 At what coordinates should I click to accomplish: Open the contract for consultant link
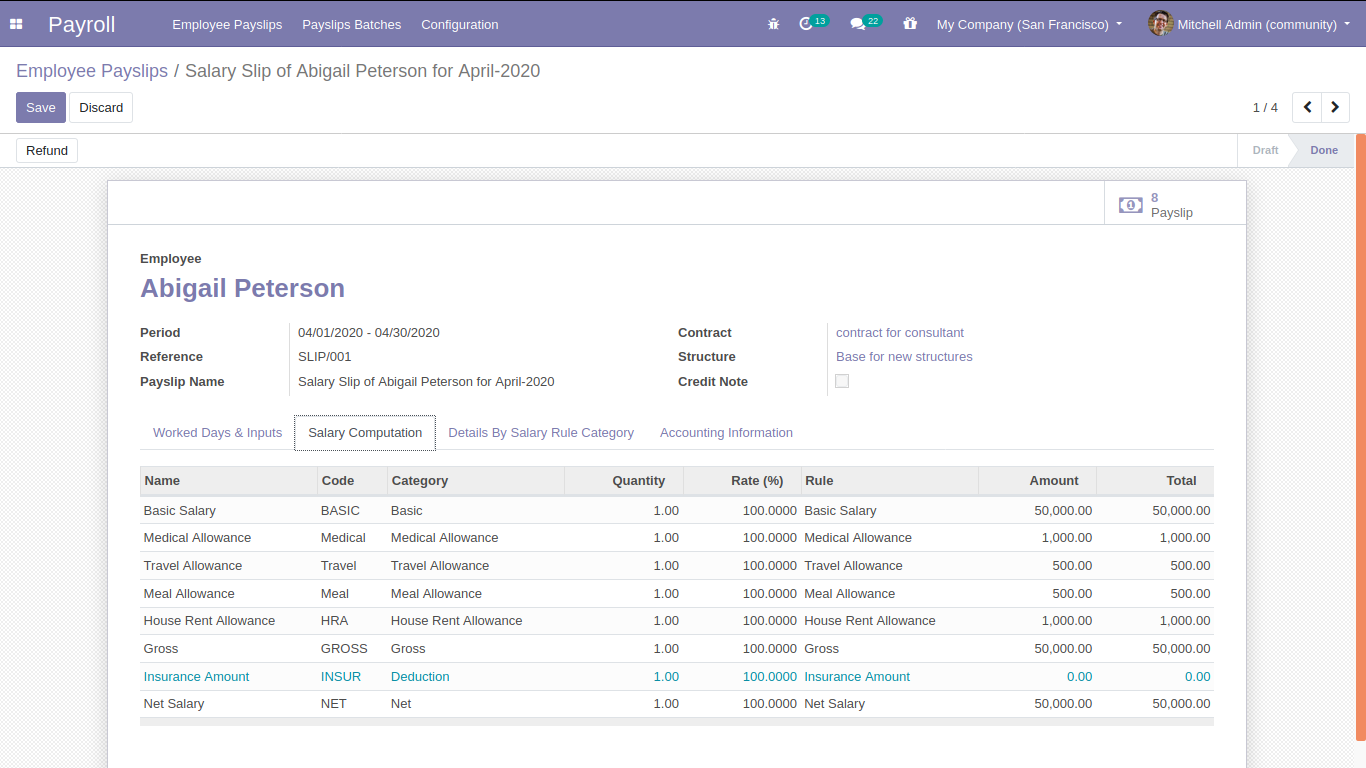pyautogui.click(x=900, y=333)
